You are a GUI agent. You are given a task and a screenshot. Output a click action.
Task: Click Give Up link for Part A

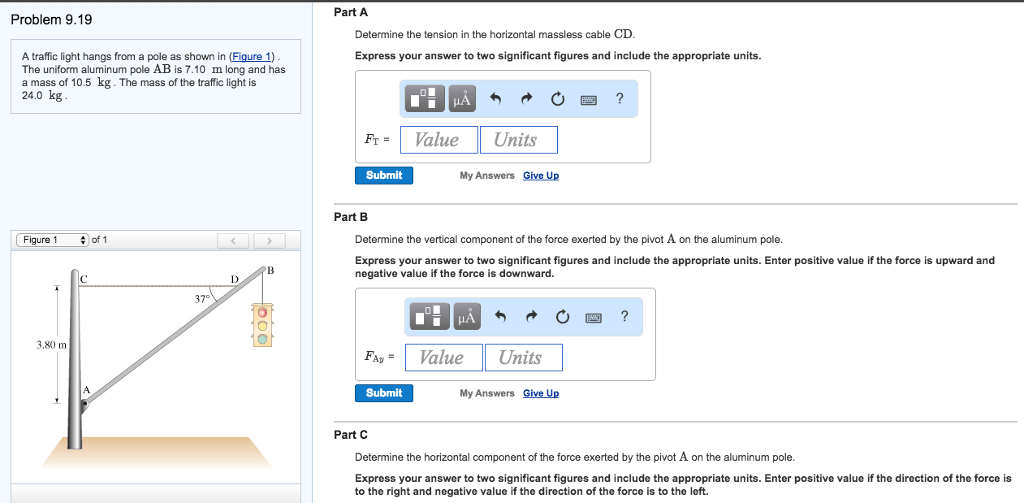(541, 176)
